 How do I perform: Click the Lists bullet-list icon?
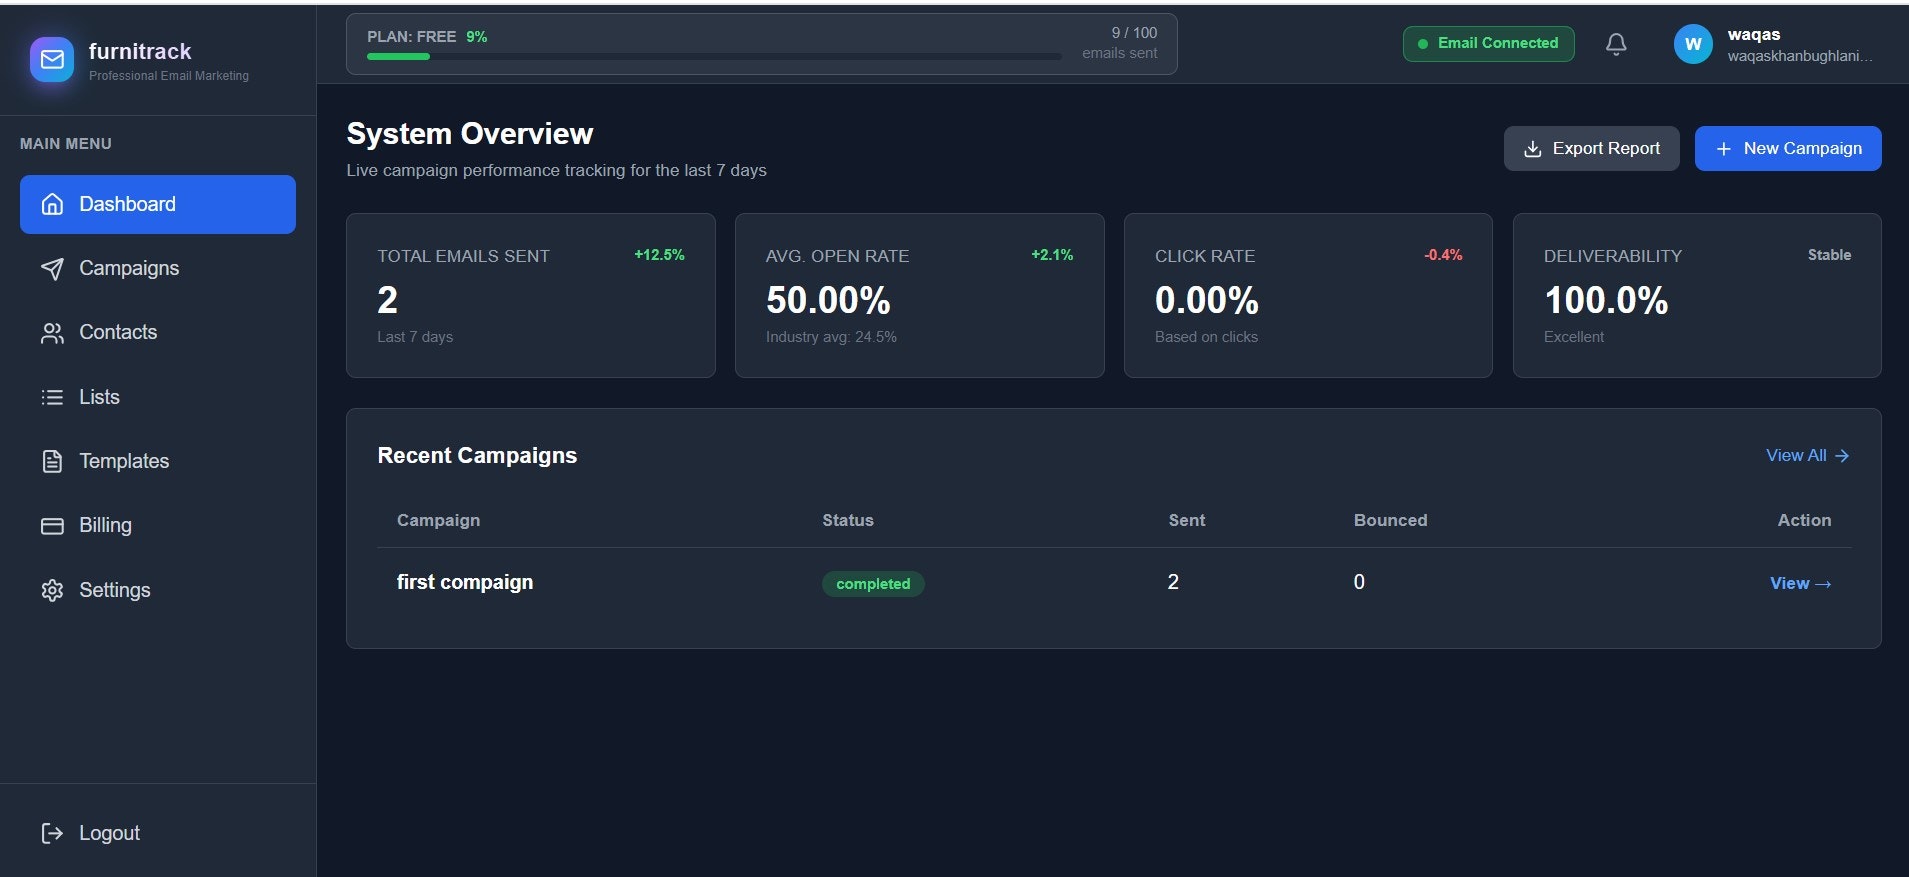(x=52, y=397)
